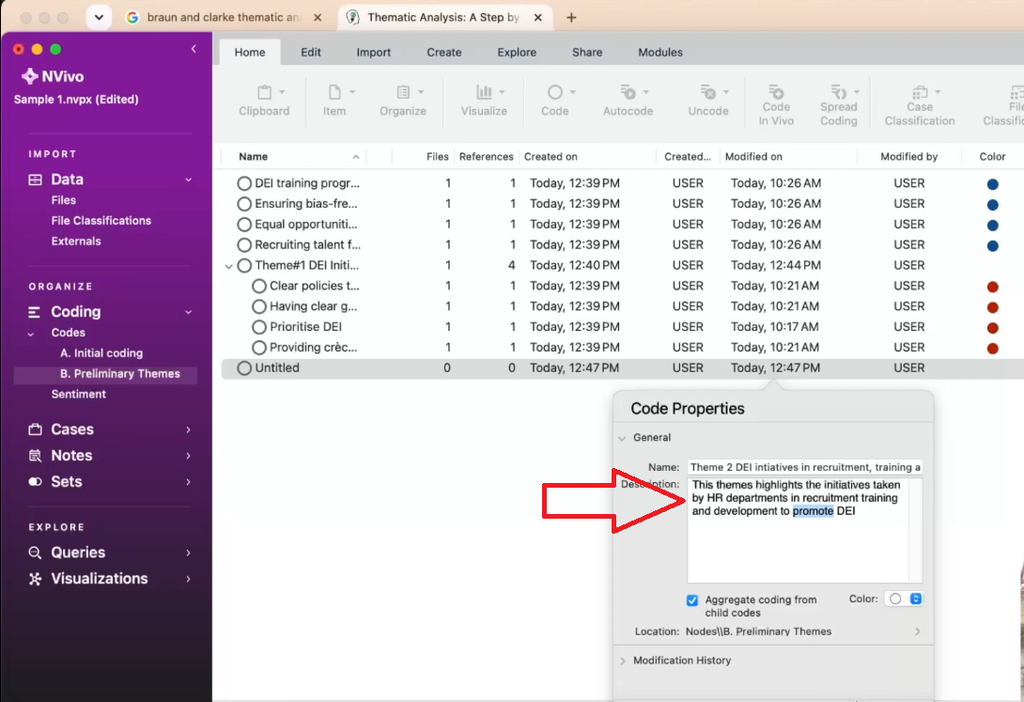Screen dimensions: 1024x702
Task: Expand the Modification History section
Action: click(x=622, y=661)
